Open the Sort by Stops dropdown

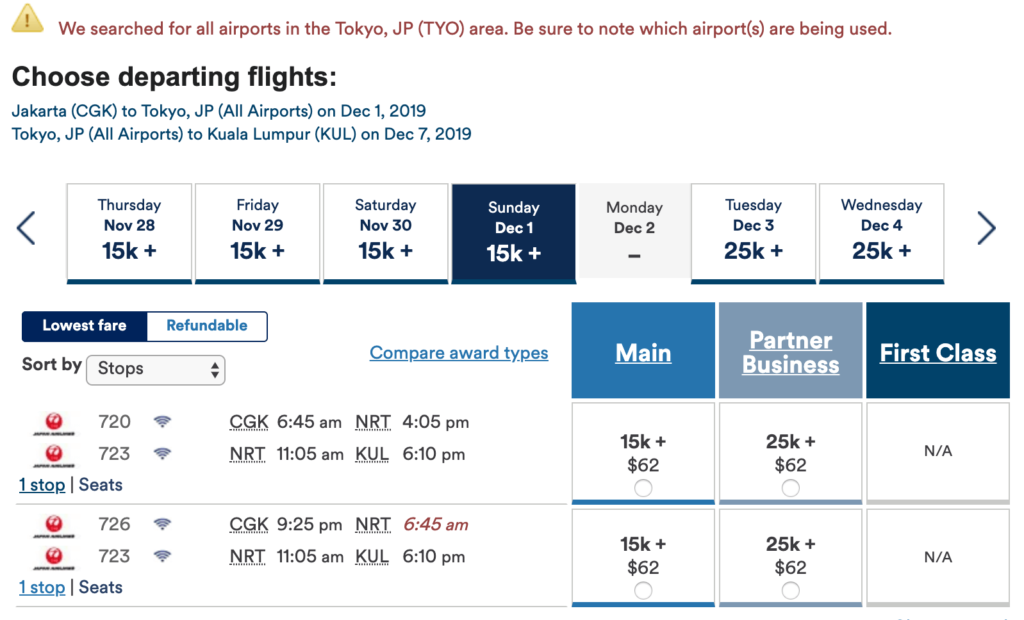pyautogui.click(x=155, y=370)
